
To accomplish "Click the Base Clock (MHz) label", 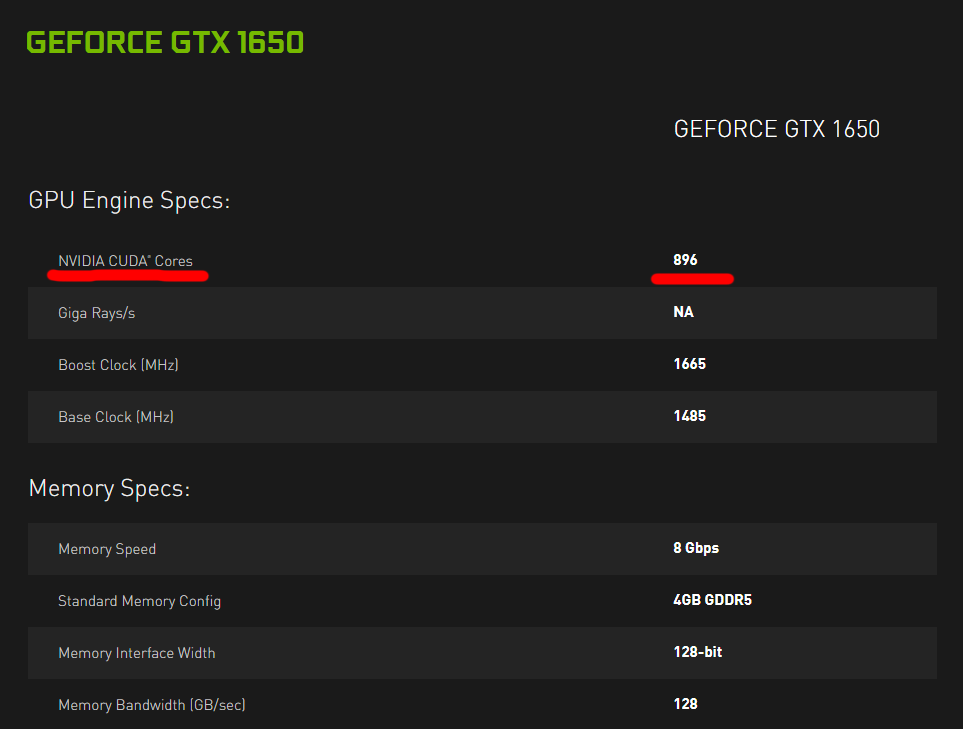I will pos(115,417).
